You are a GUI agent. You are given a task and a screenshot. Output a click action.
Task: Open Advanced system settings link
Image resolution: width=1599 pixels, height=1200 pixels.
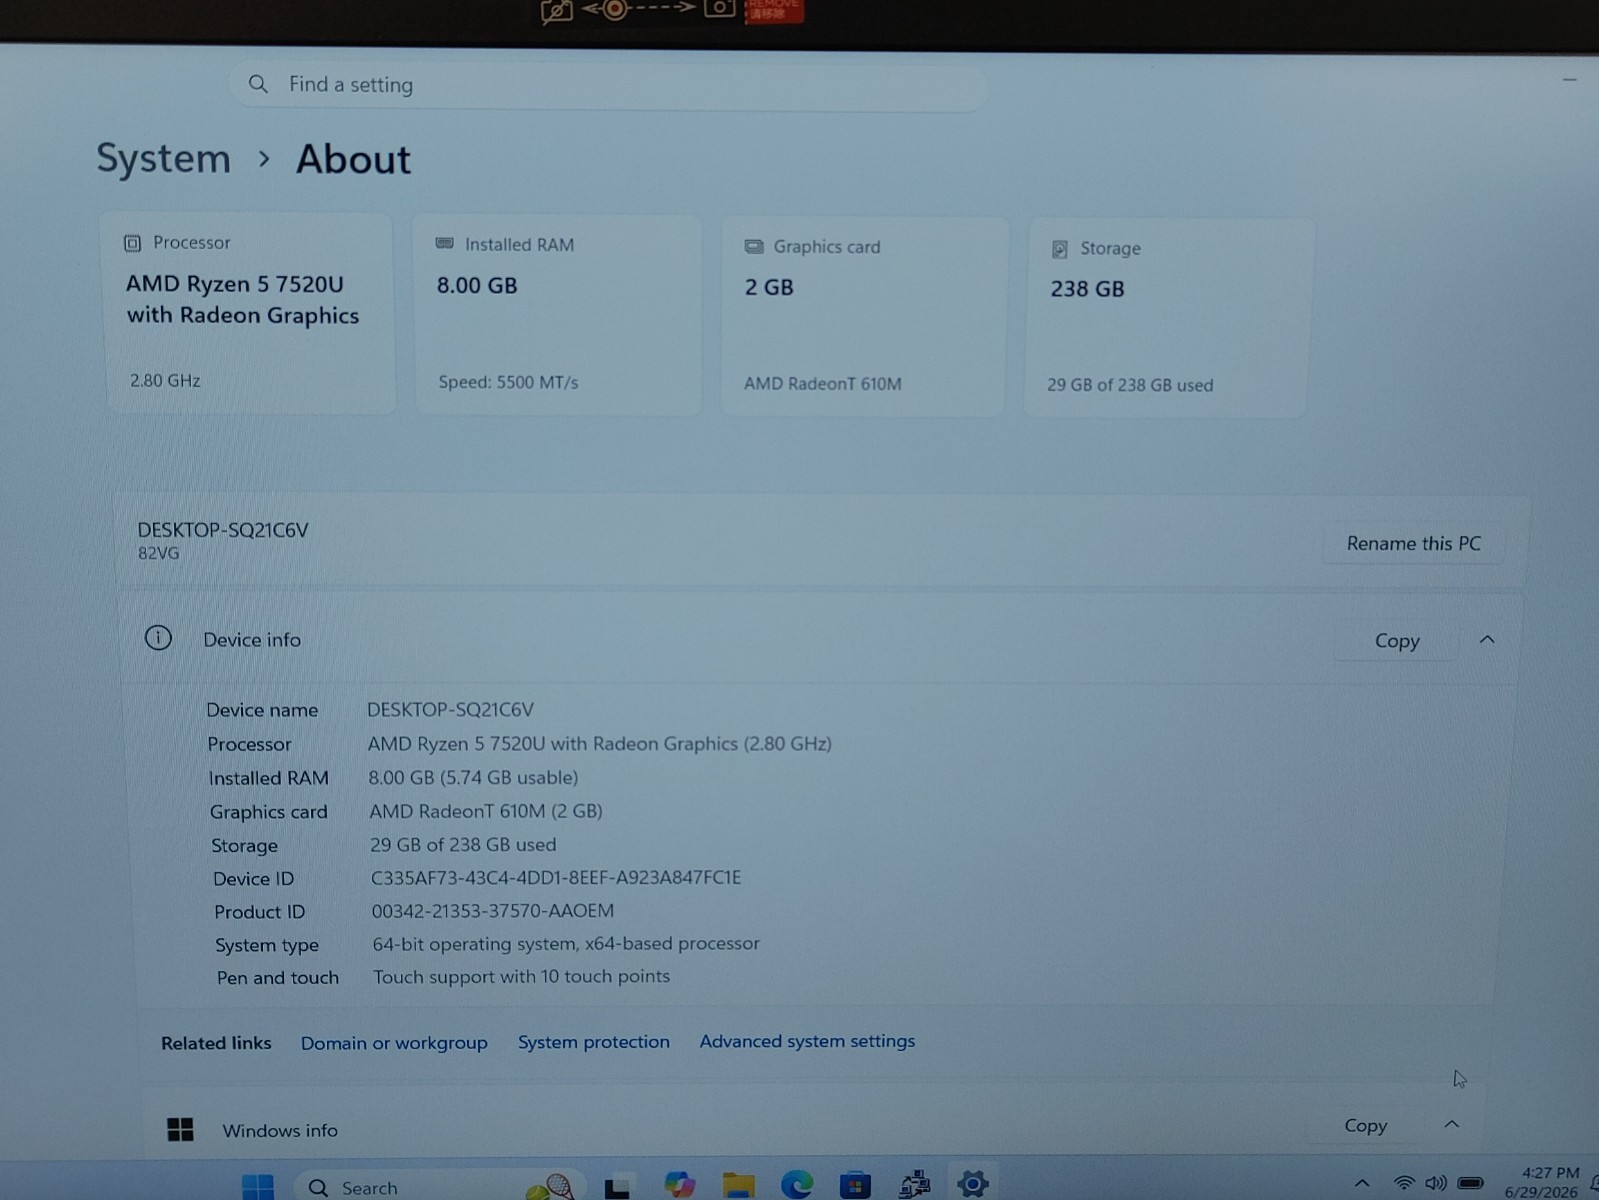click(807, 1041)
